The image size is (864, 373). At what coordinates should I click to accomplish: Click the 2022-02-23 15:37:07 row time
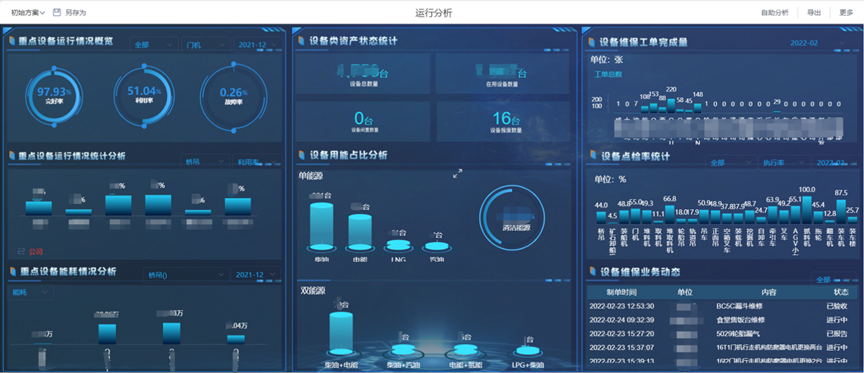point(622,348)
